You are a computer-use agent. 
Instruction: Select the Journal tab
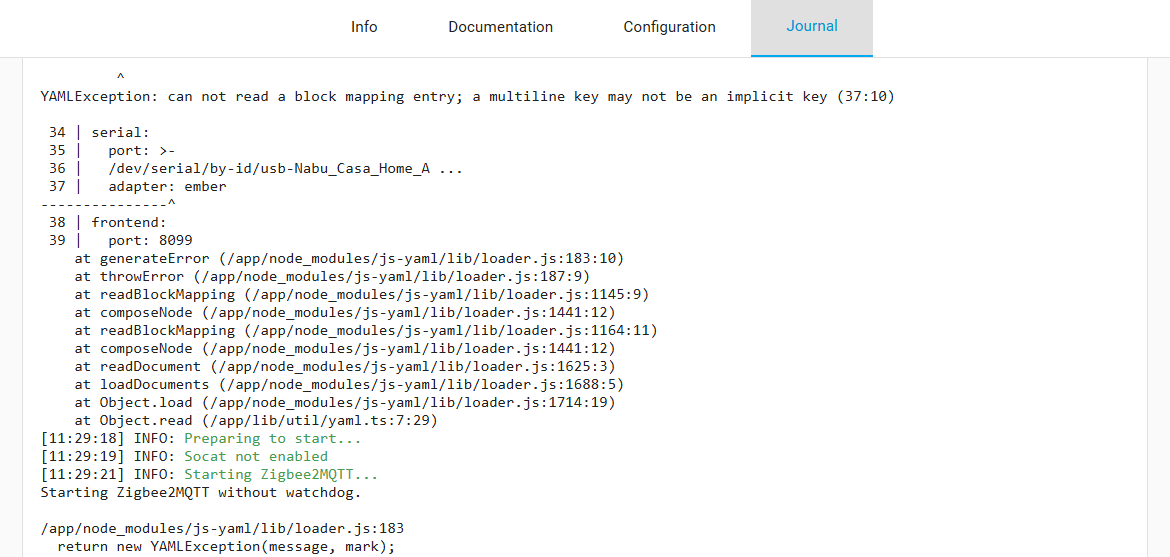click(x=811, y=27)
